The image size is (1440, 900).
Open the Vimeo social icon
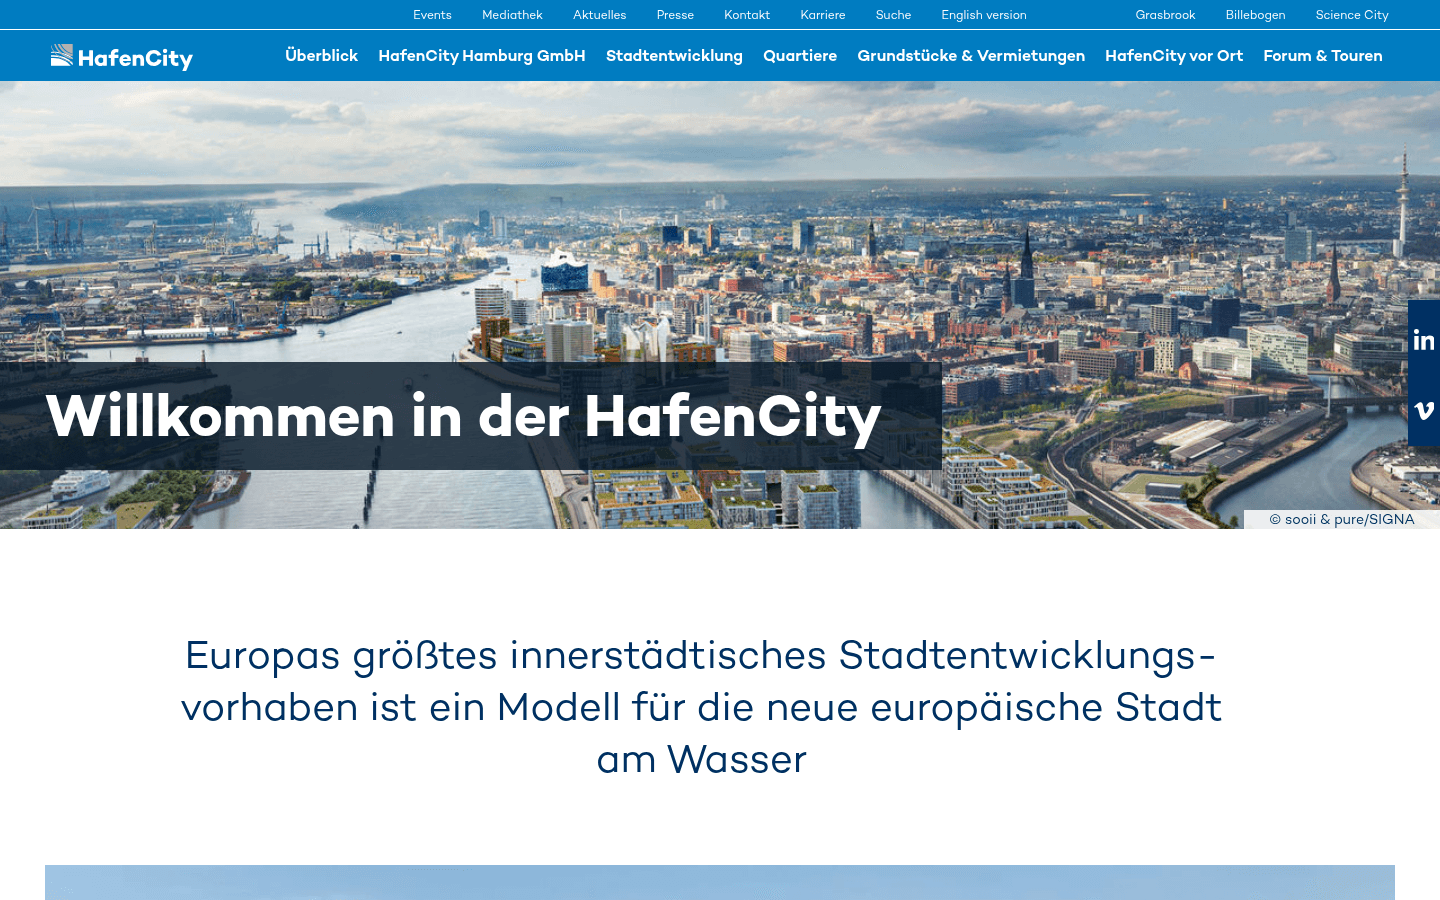click(1424, 410)
